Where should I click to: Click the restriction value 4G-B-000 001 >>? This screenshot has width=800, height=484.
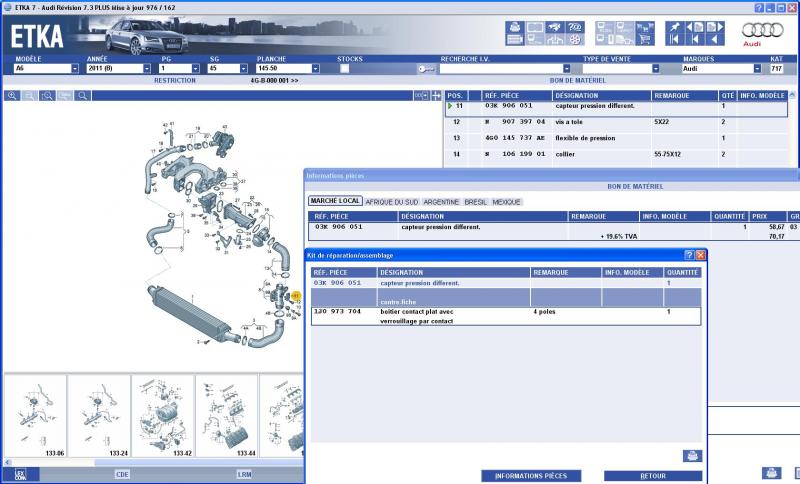tap(274, 81)
